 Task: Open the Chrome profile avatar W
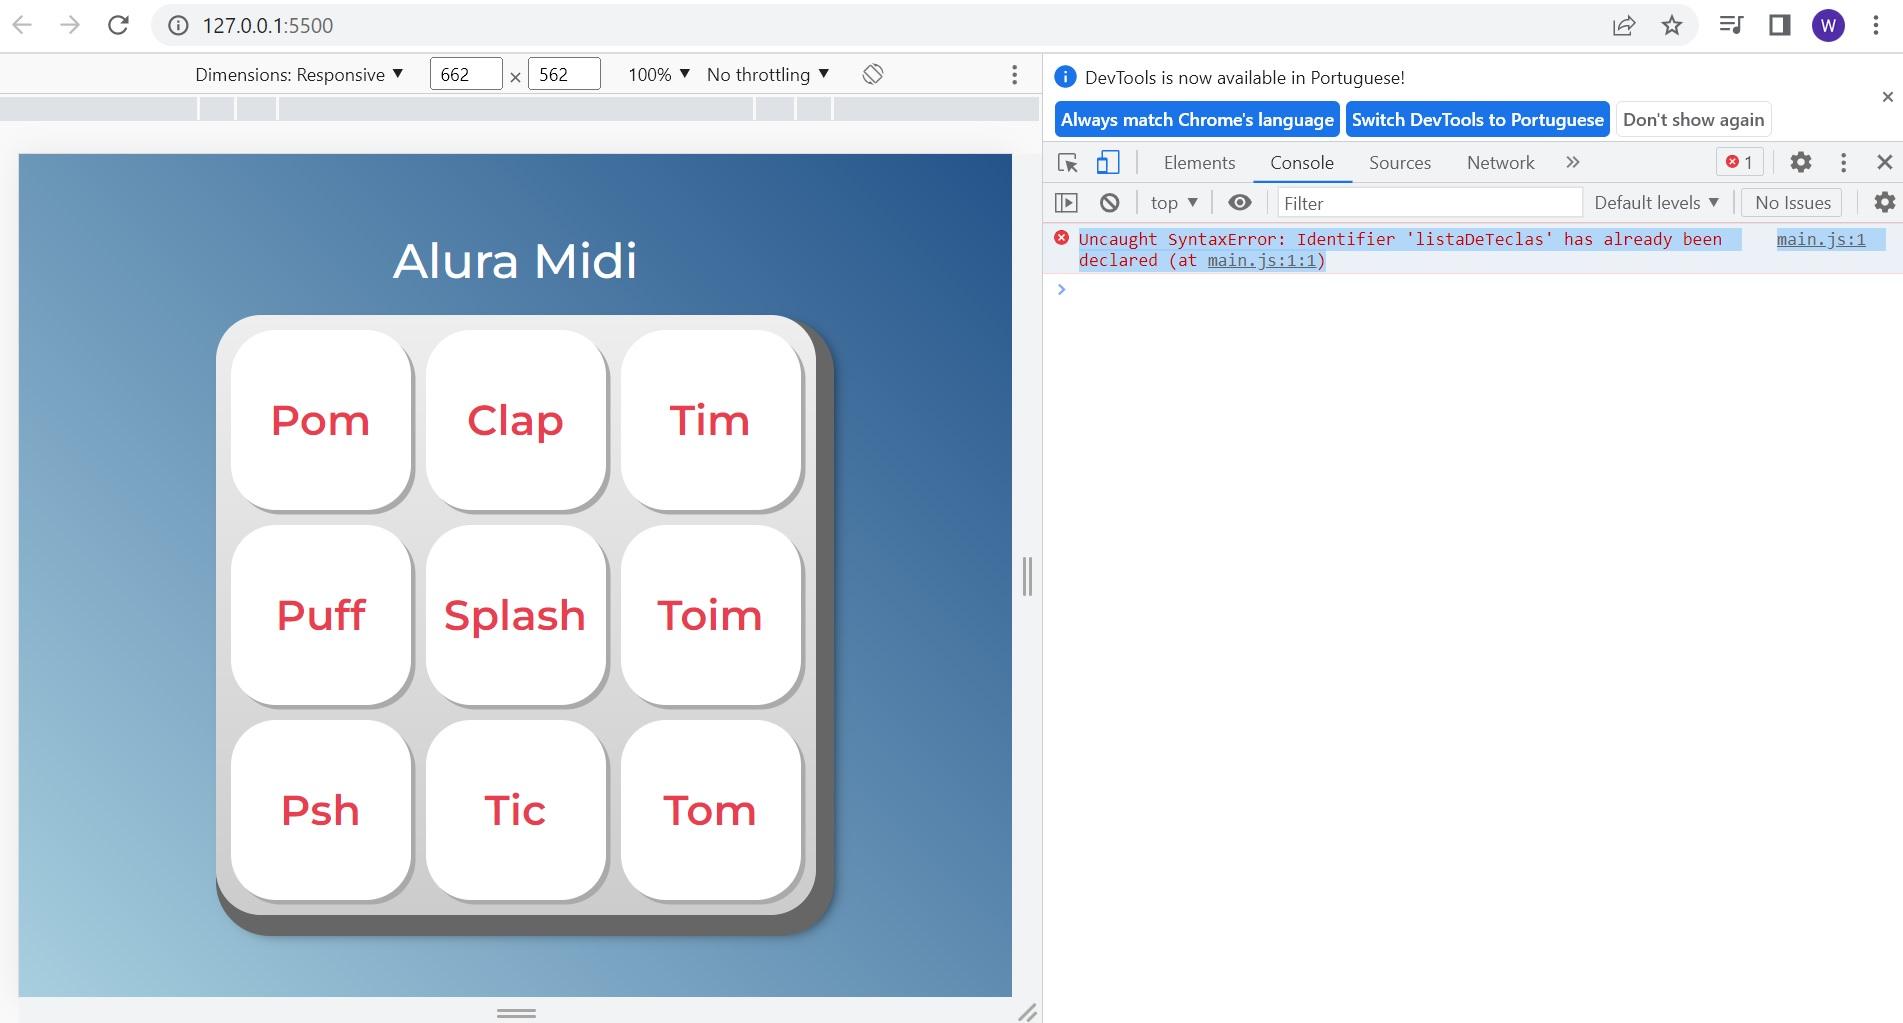pos(1828,26)
